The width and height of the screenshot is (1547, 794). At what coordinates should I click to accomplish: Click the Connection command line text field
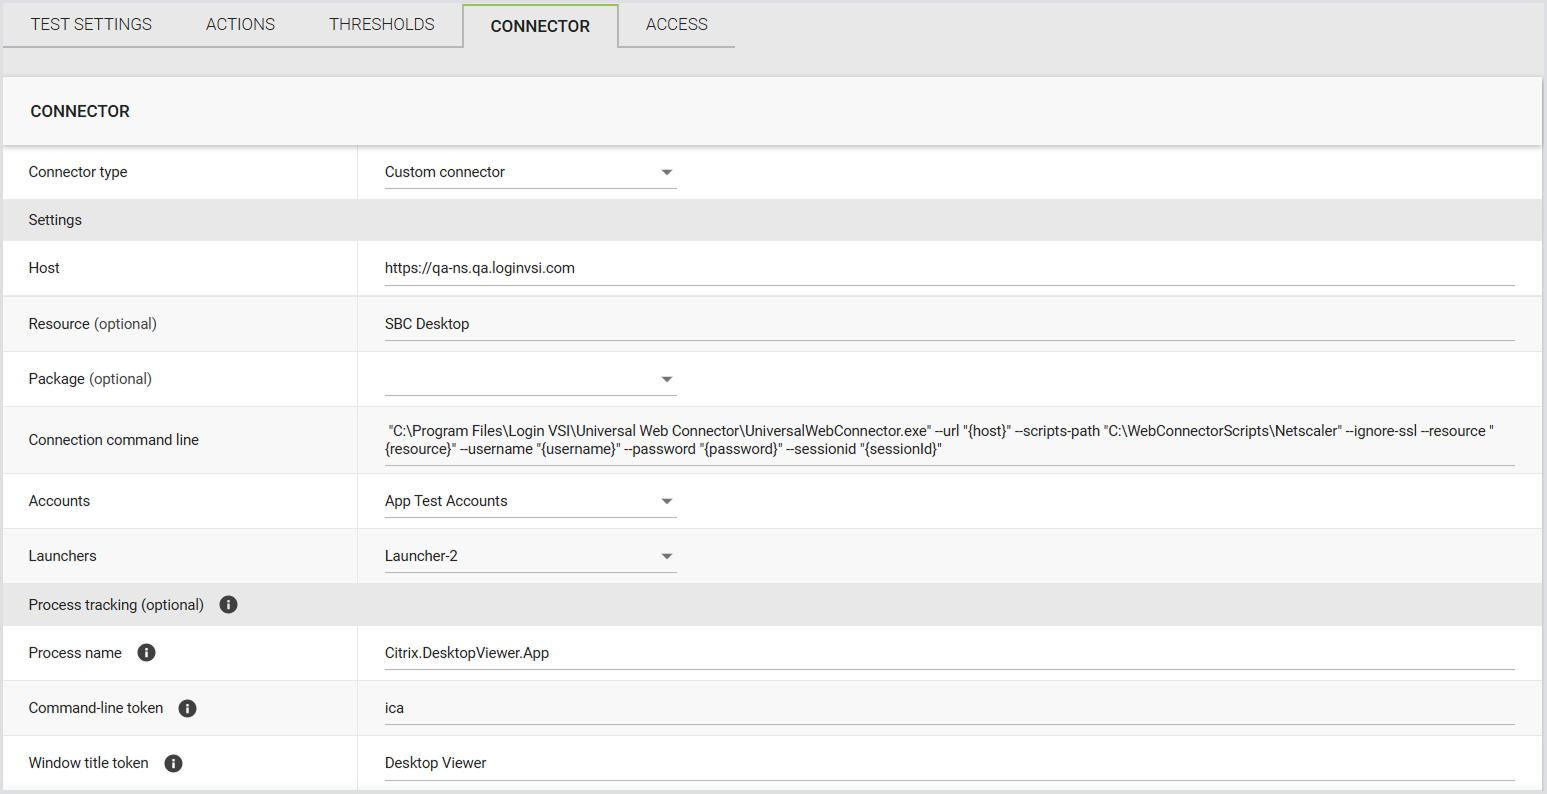click(x=949, y=440)
